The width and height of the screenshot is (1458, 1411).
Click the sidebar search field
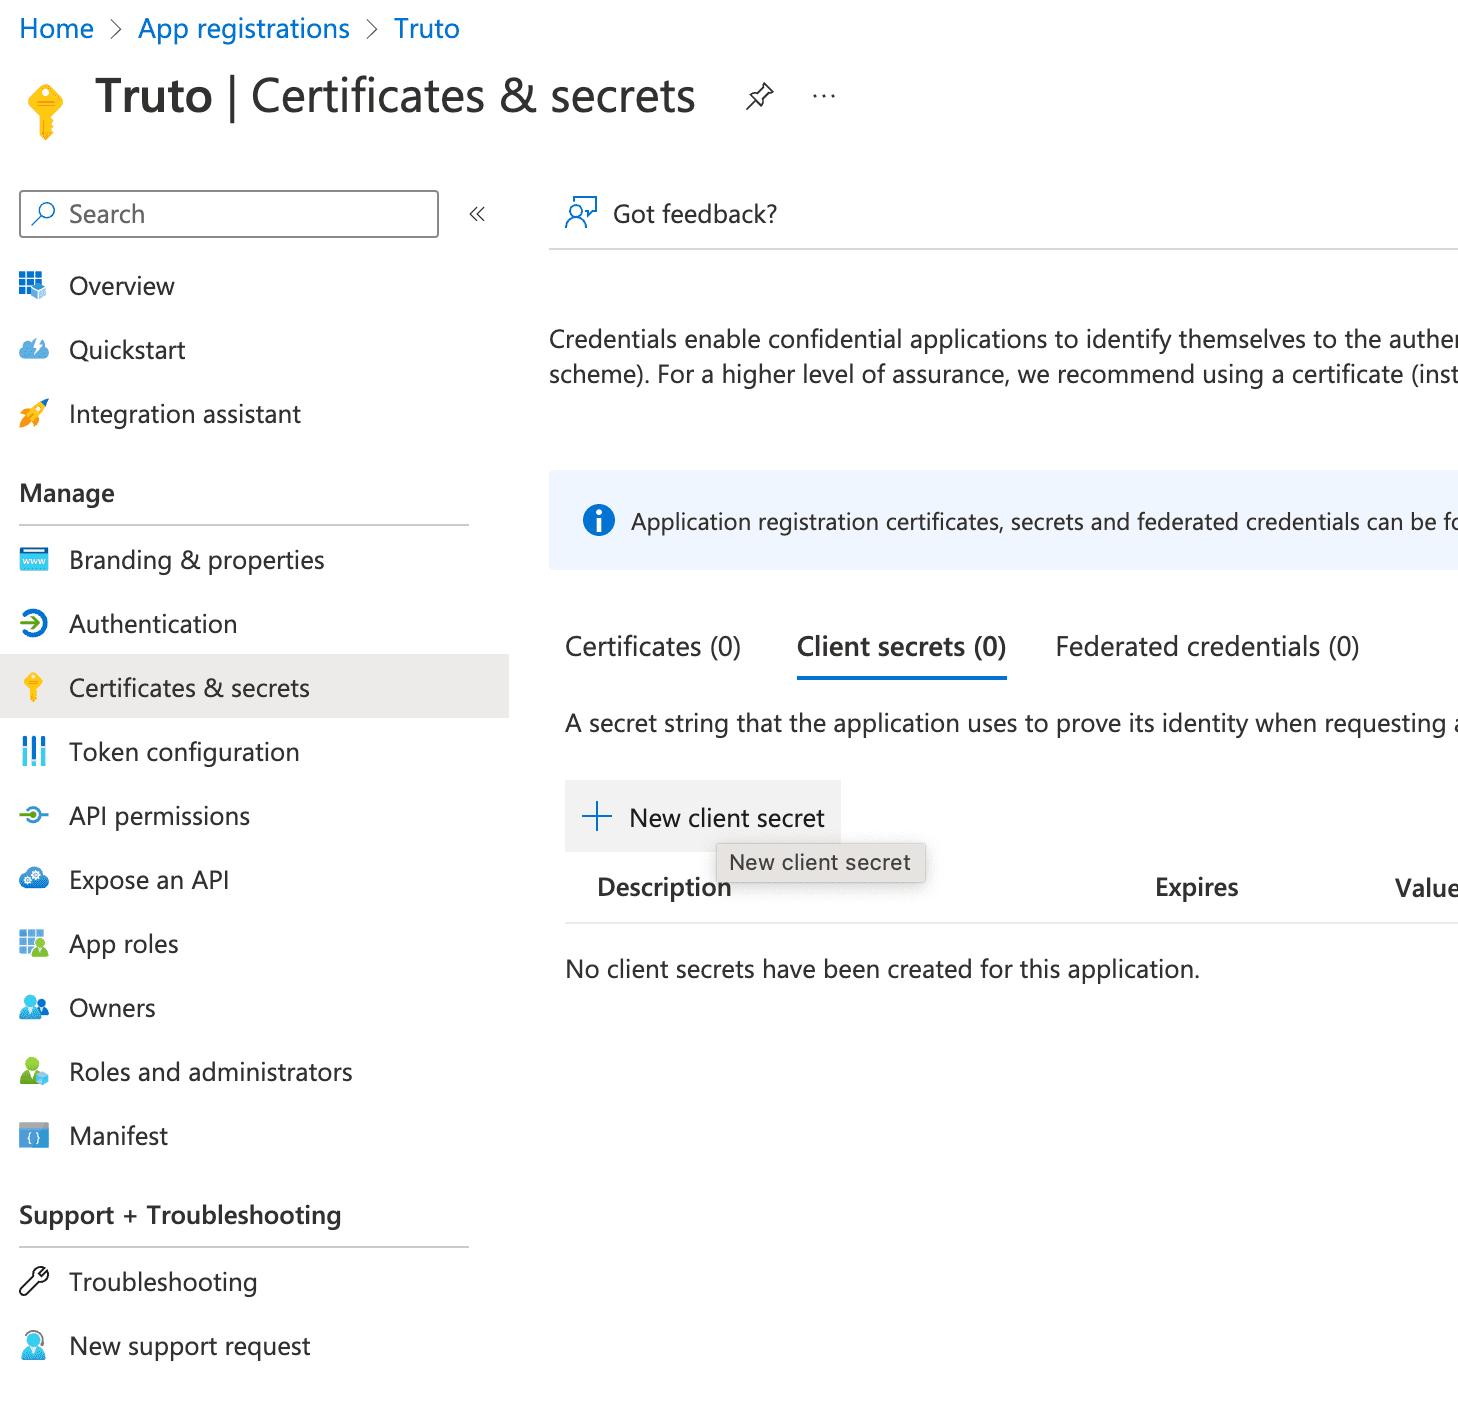pyautogui.click(x=228, y=214)
